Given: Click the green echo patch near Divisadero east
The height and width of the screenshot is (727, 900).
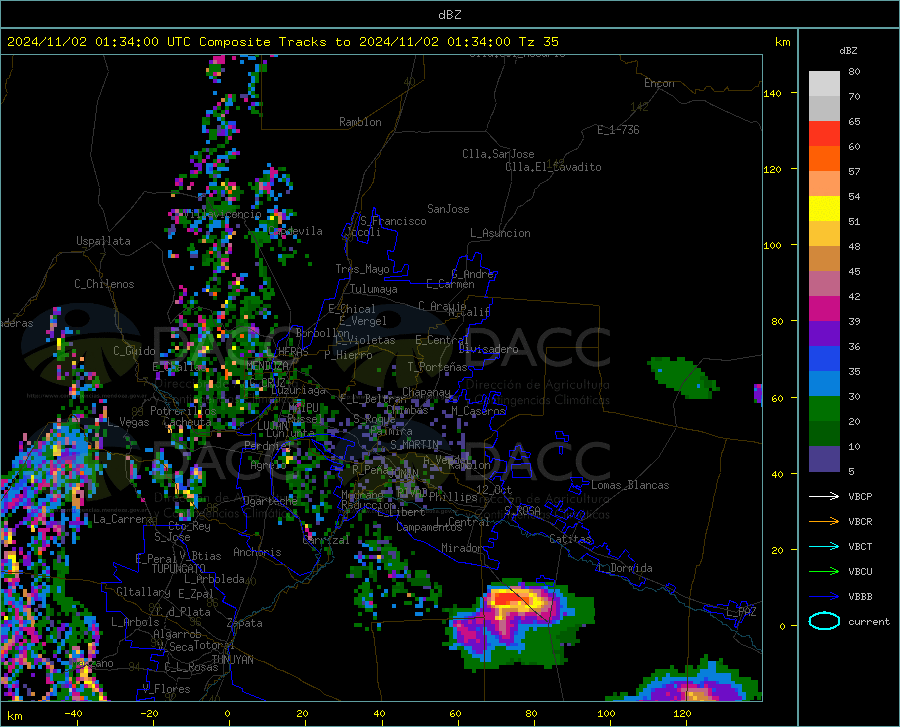Looking at the screenshot, I should [x=682, y=376].
